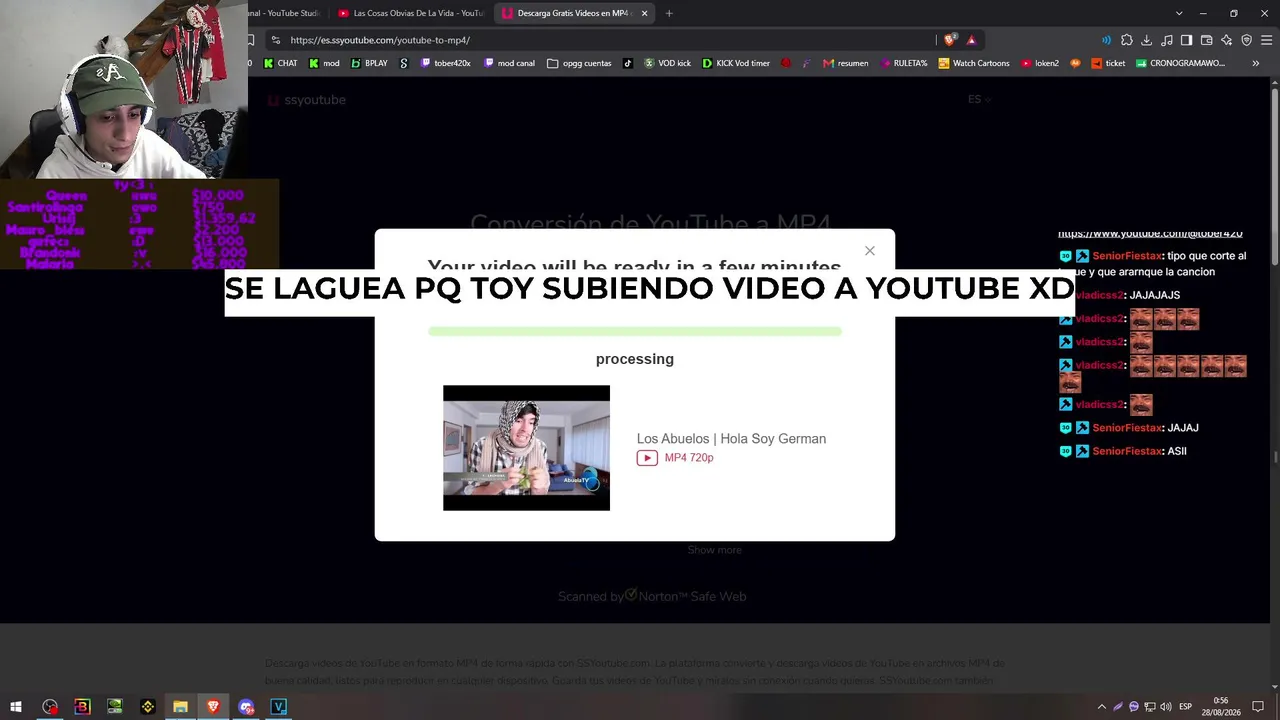
Task: Open the first 'mod' Kick bookmark
Action: click(x=324, y=63)
